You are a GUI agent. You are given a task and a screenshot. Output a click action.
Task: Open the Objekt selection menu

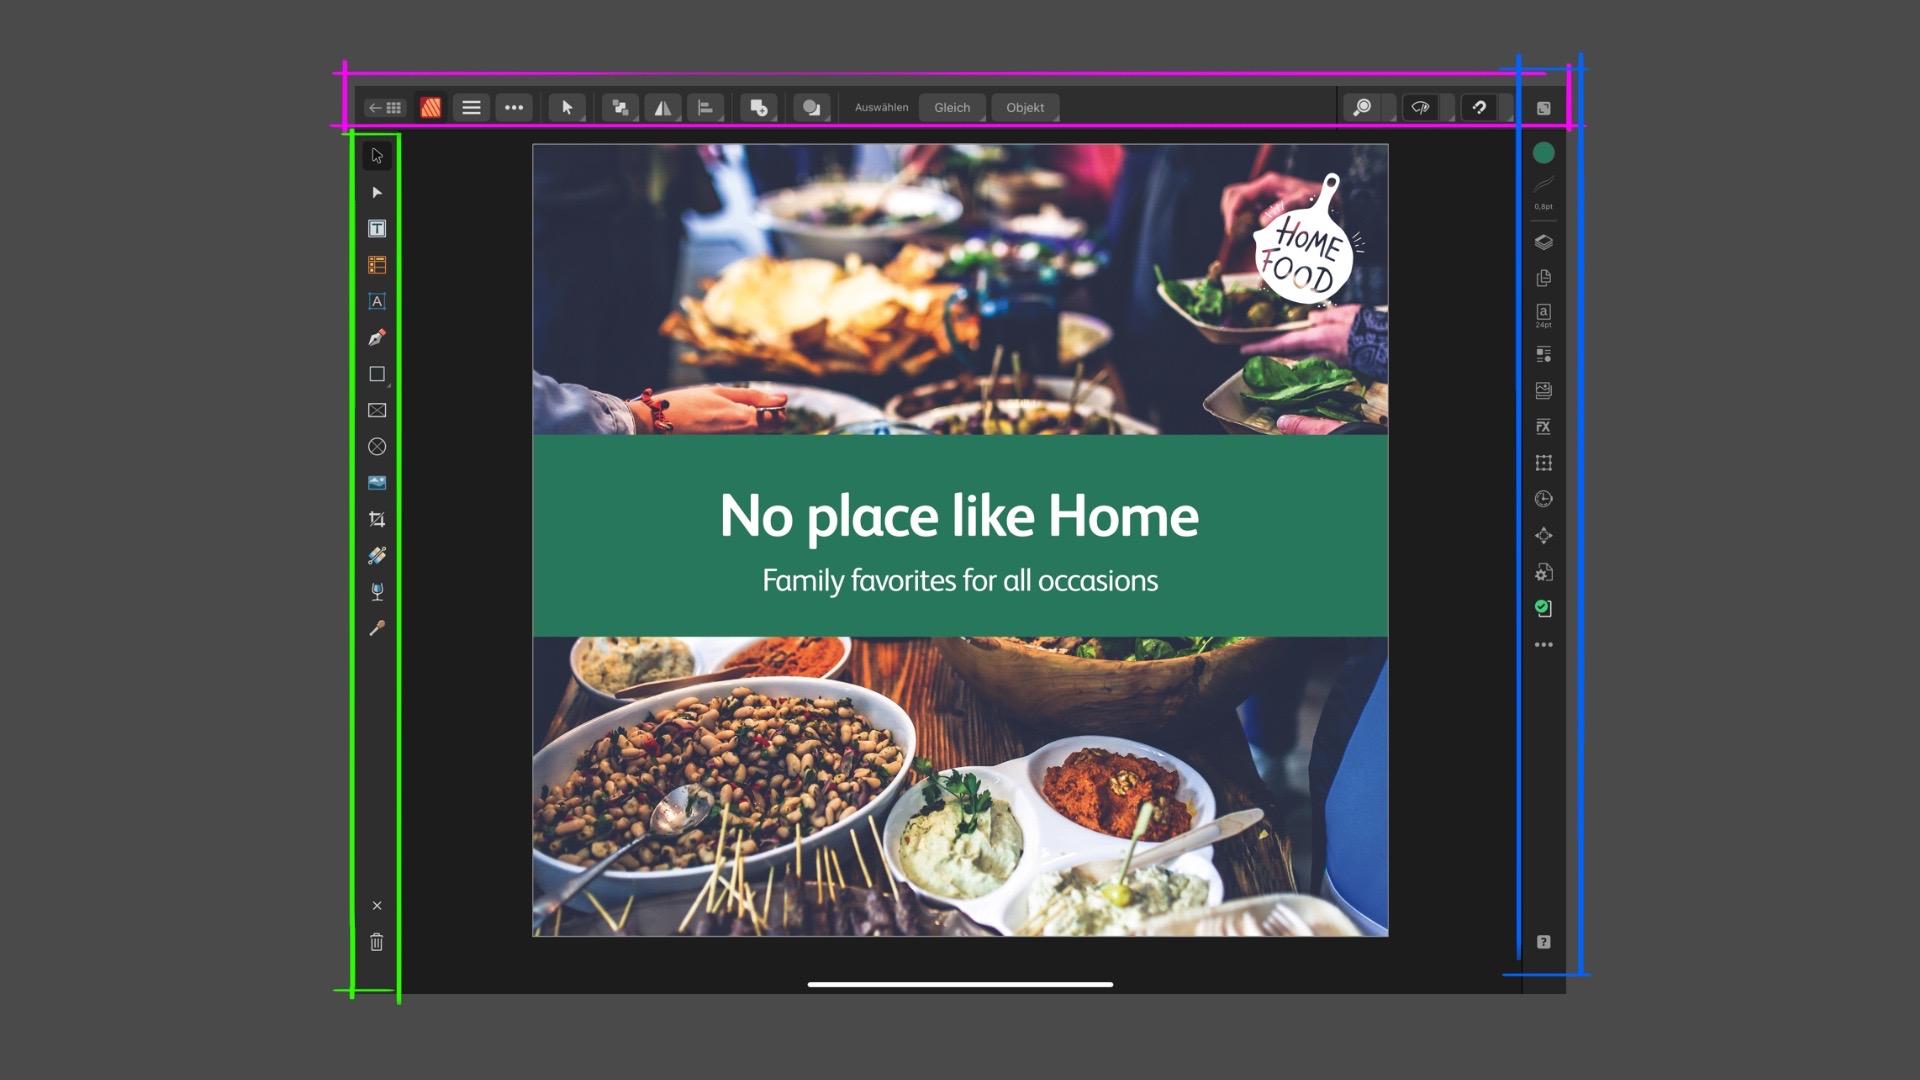(x=1025, y=107)
